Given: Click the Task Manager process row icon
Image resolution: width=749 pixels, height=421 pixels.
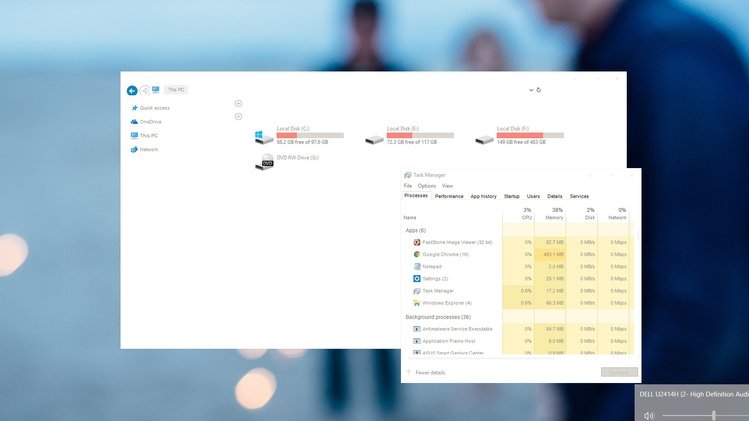Looking at the screenshot, I should (417, 291).
